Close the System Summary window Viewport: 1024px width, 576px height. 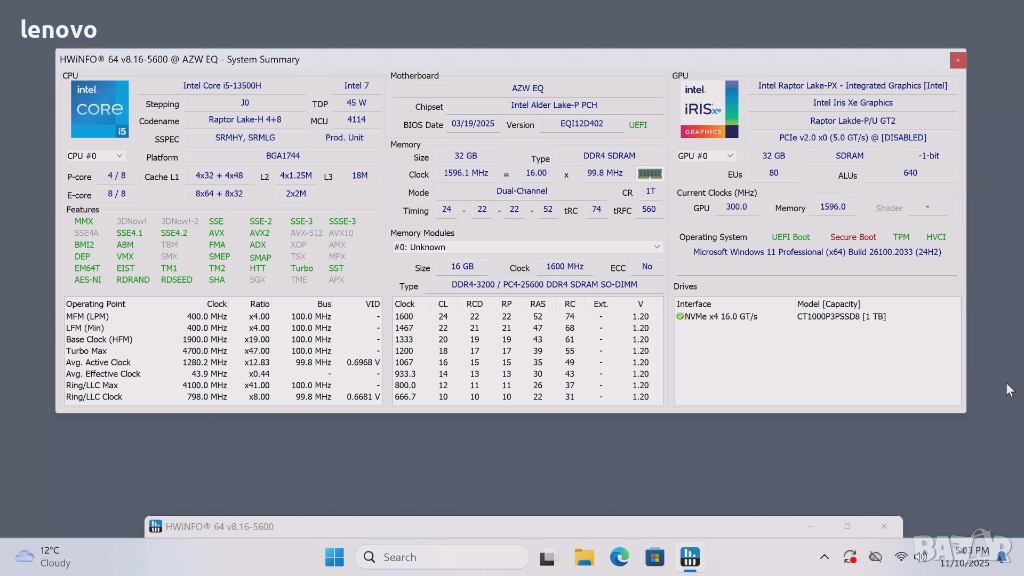pyautogui.click(x=957, y=60)
